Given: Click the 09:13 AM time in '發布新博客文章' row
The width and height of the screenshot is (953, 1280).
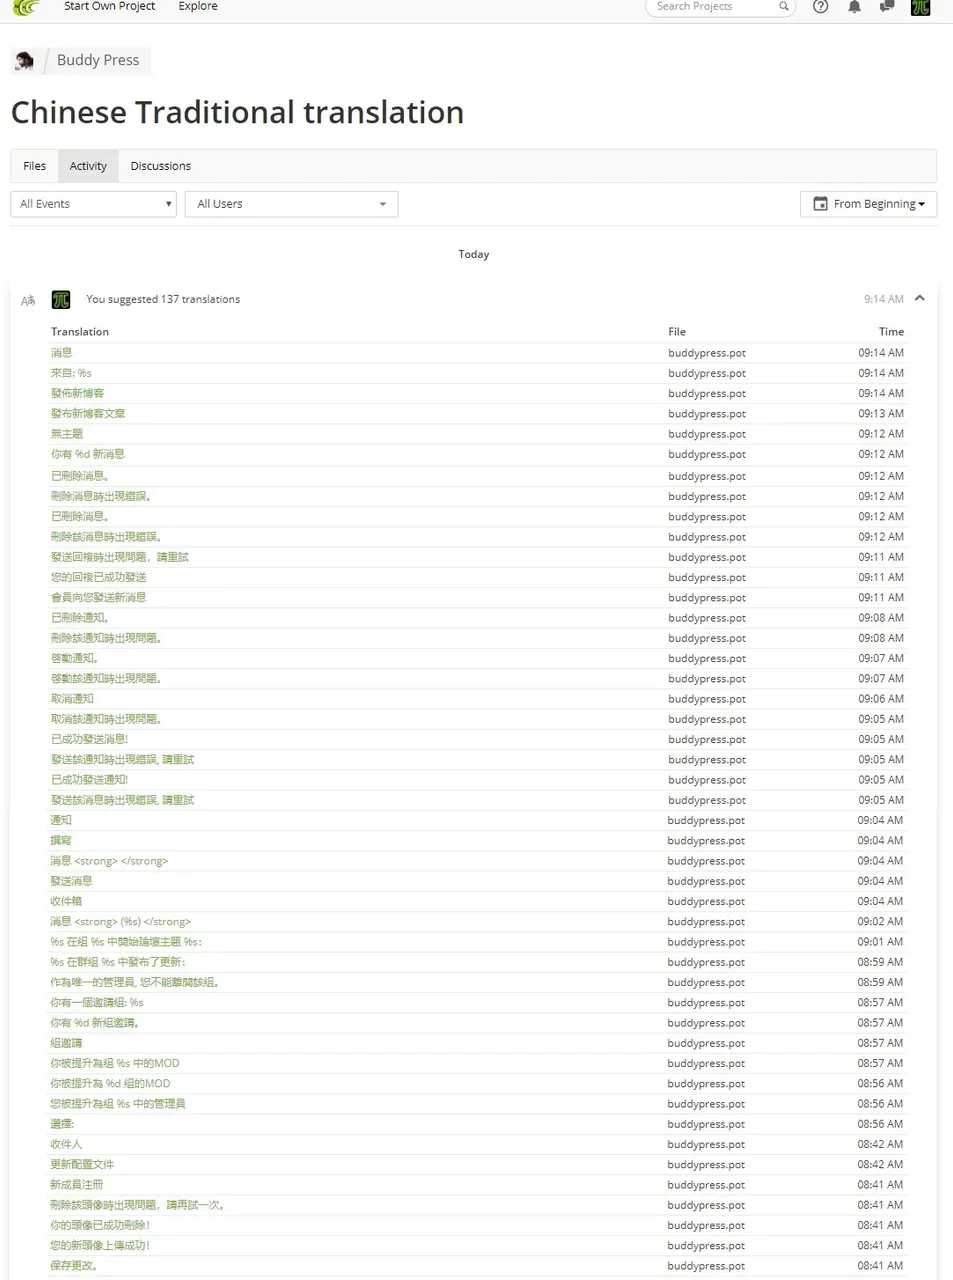Looking at the screenshot, I should point(881,413).
